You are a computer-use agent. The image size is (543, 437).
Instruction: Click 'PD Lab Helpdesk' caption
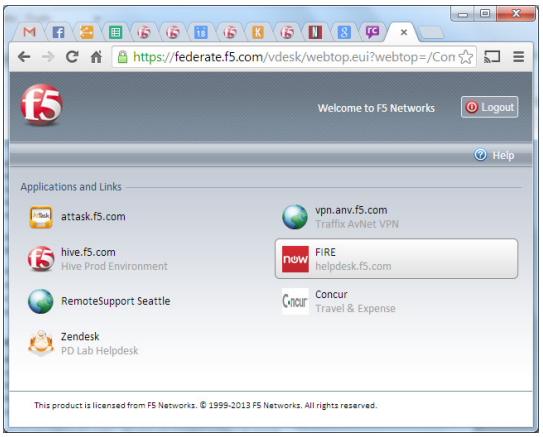click(x=100, y=351)
